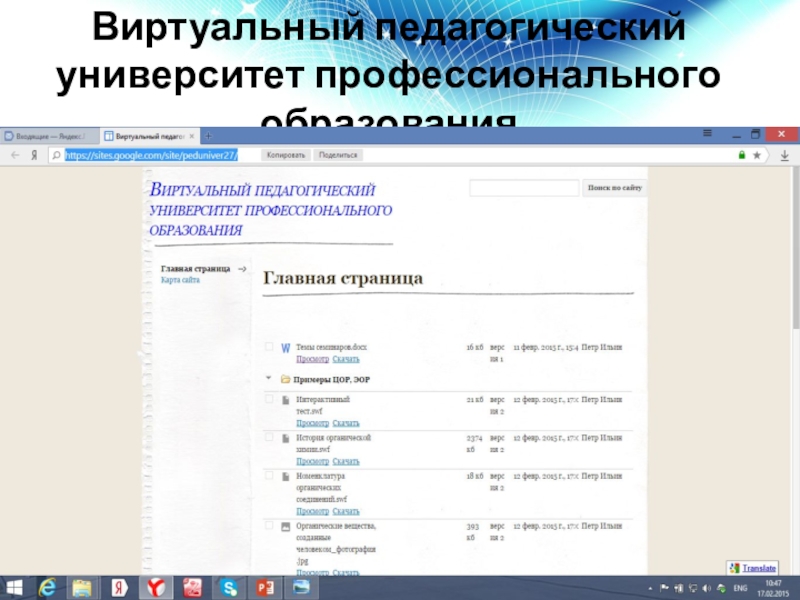The image size is (800, 600).
Task: Open the Translate link
Action: point(759,568)
